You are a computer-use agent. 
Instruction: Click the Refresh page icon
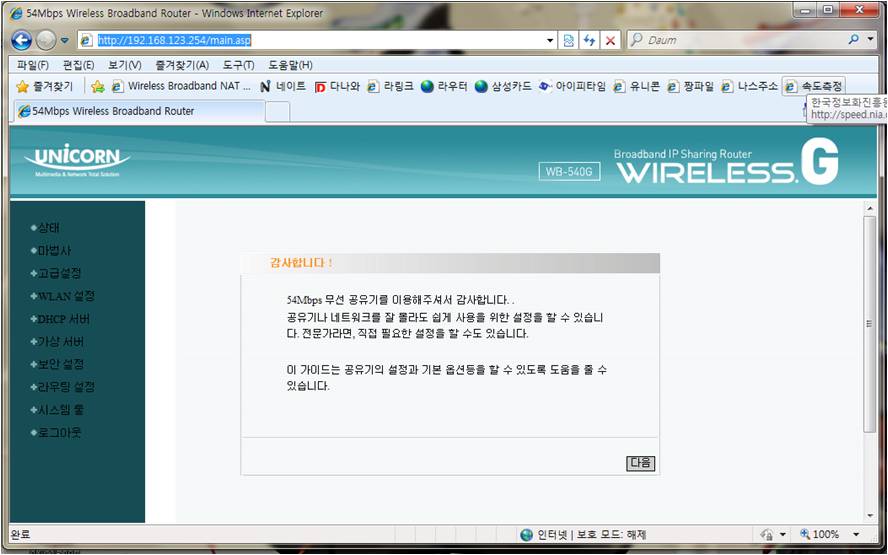(x=590, y=41)
